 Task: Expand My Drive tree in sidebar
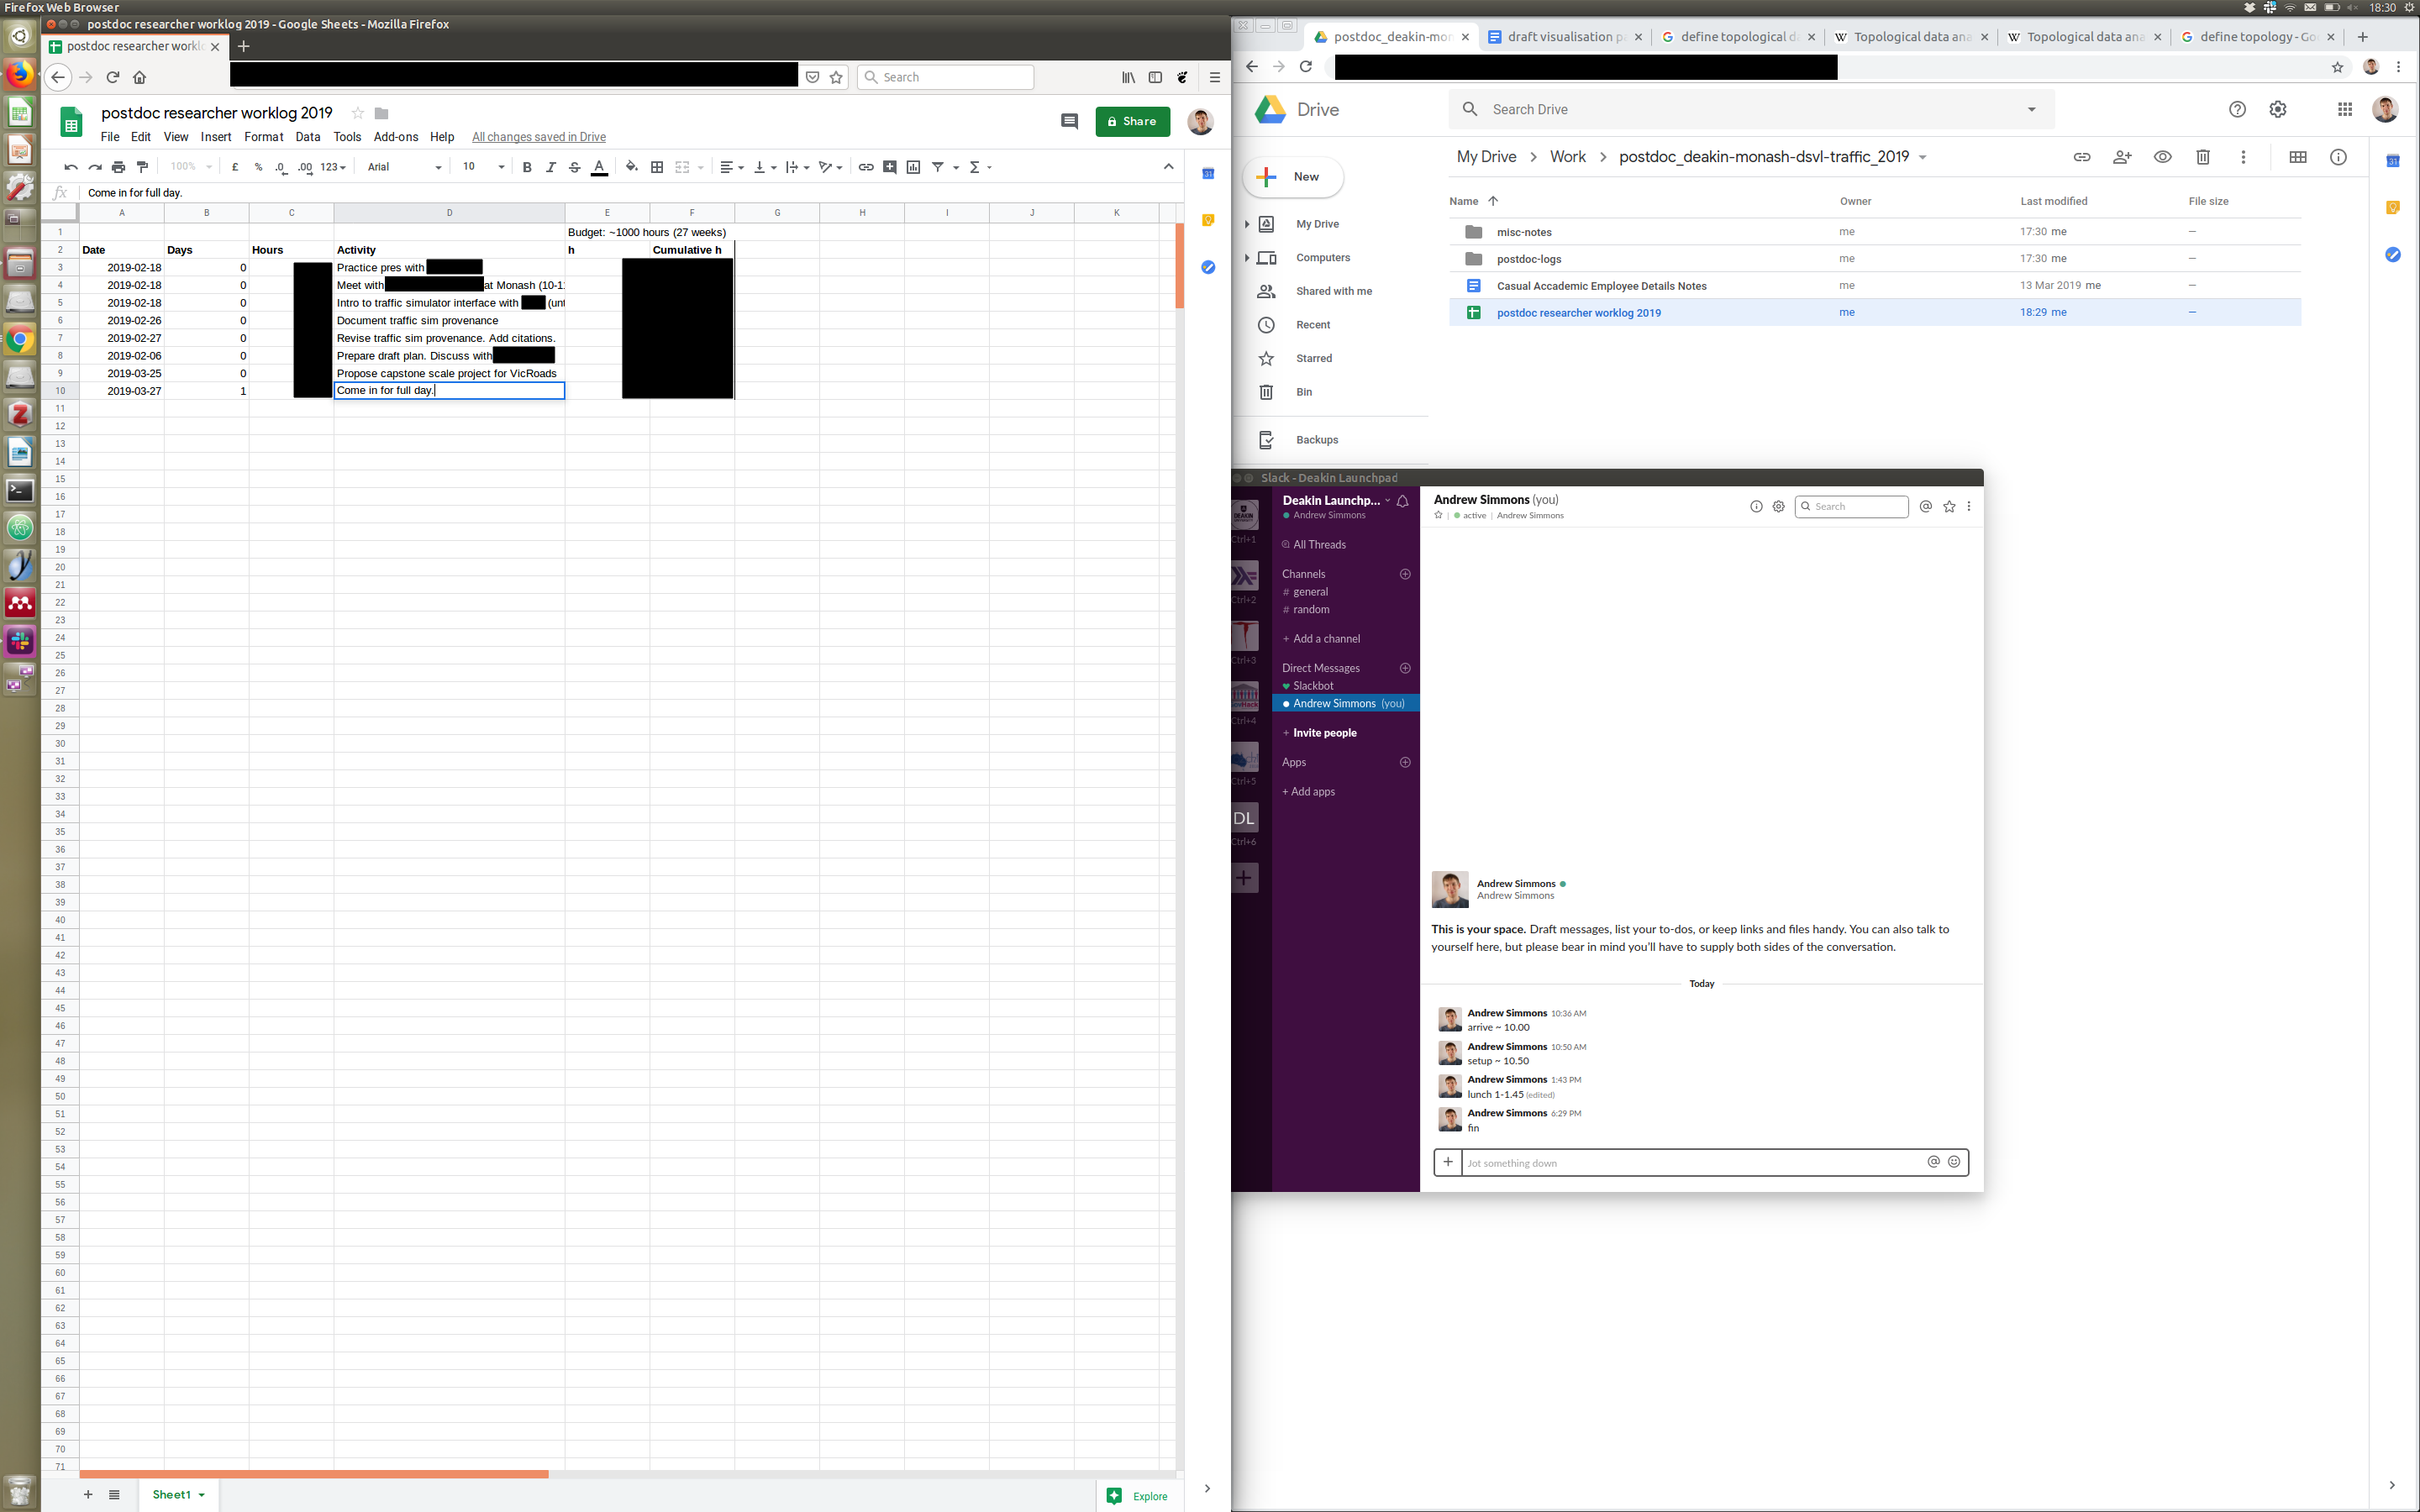1247,224
